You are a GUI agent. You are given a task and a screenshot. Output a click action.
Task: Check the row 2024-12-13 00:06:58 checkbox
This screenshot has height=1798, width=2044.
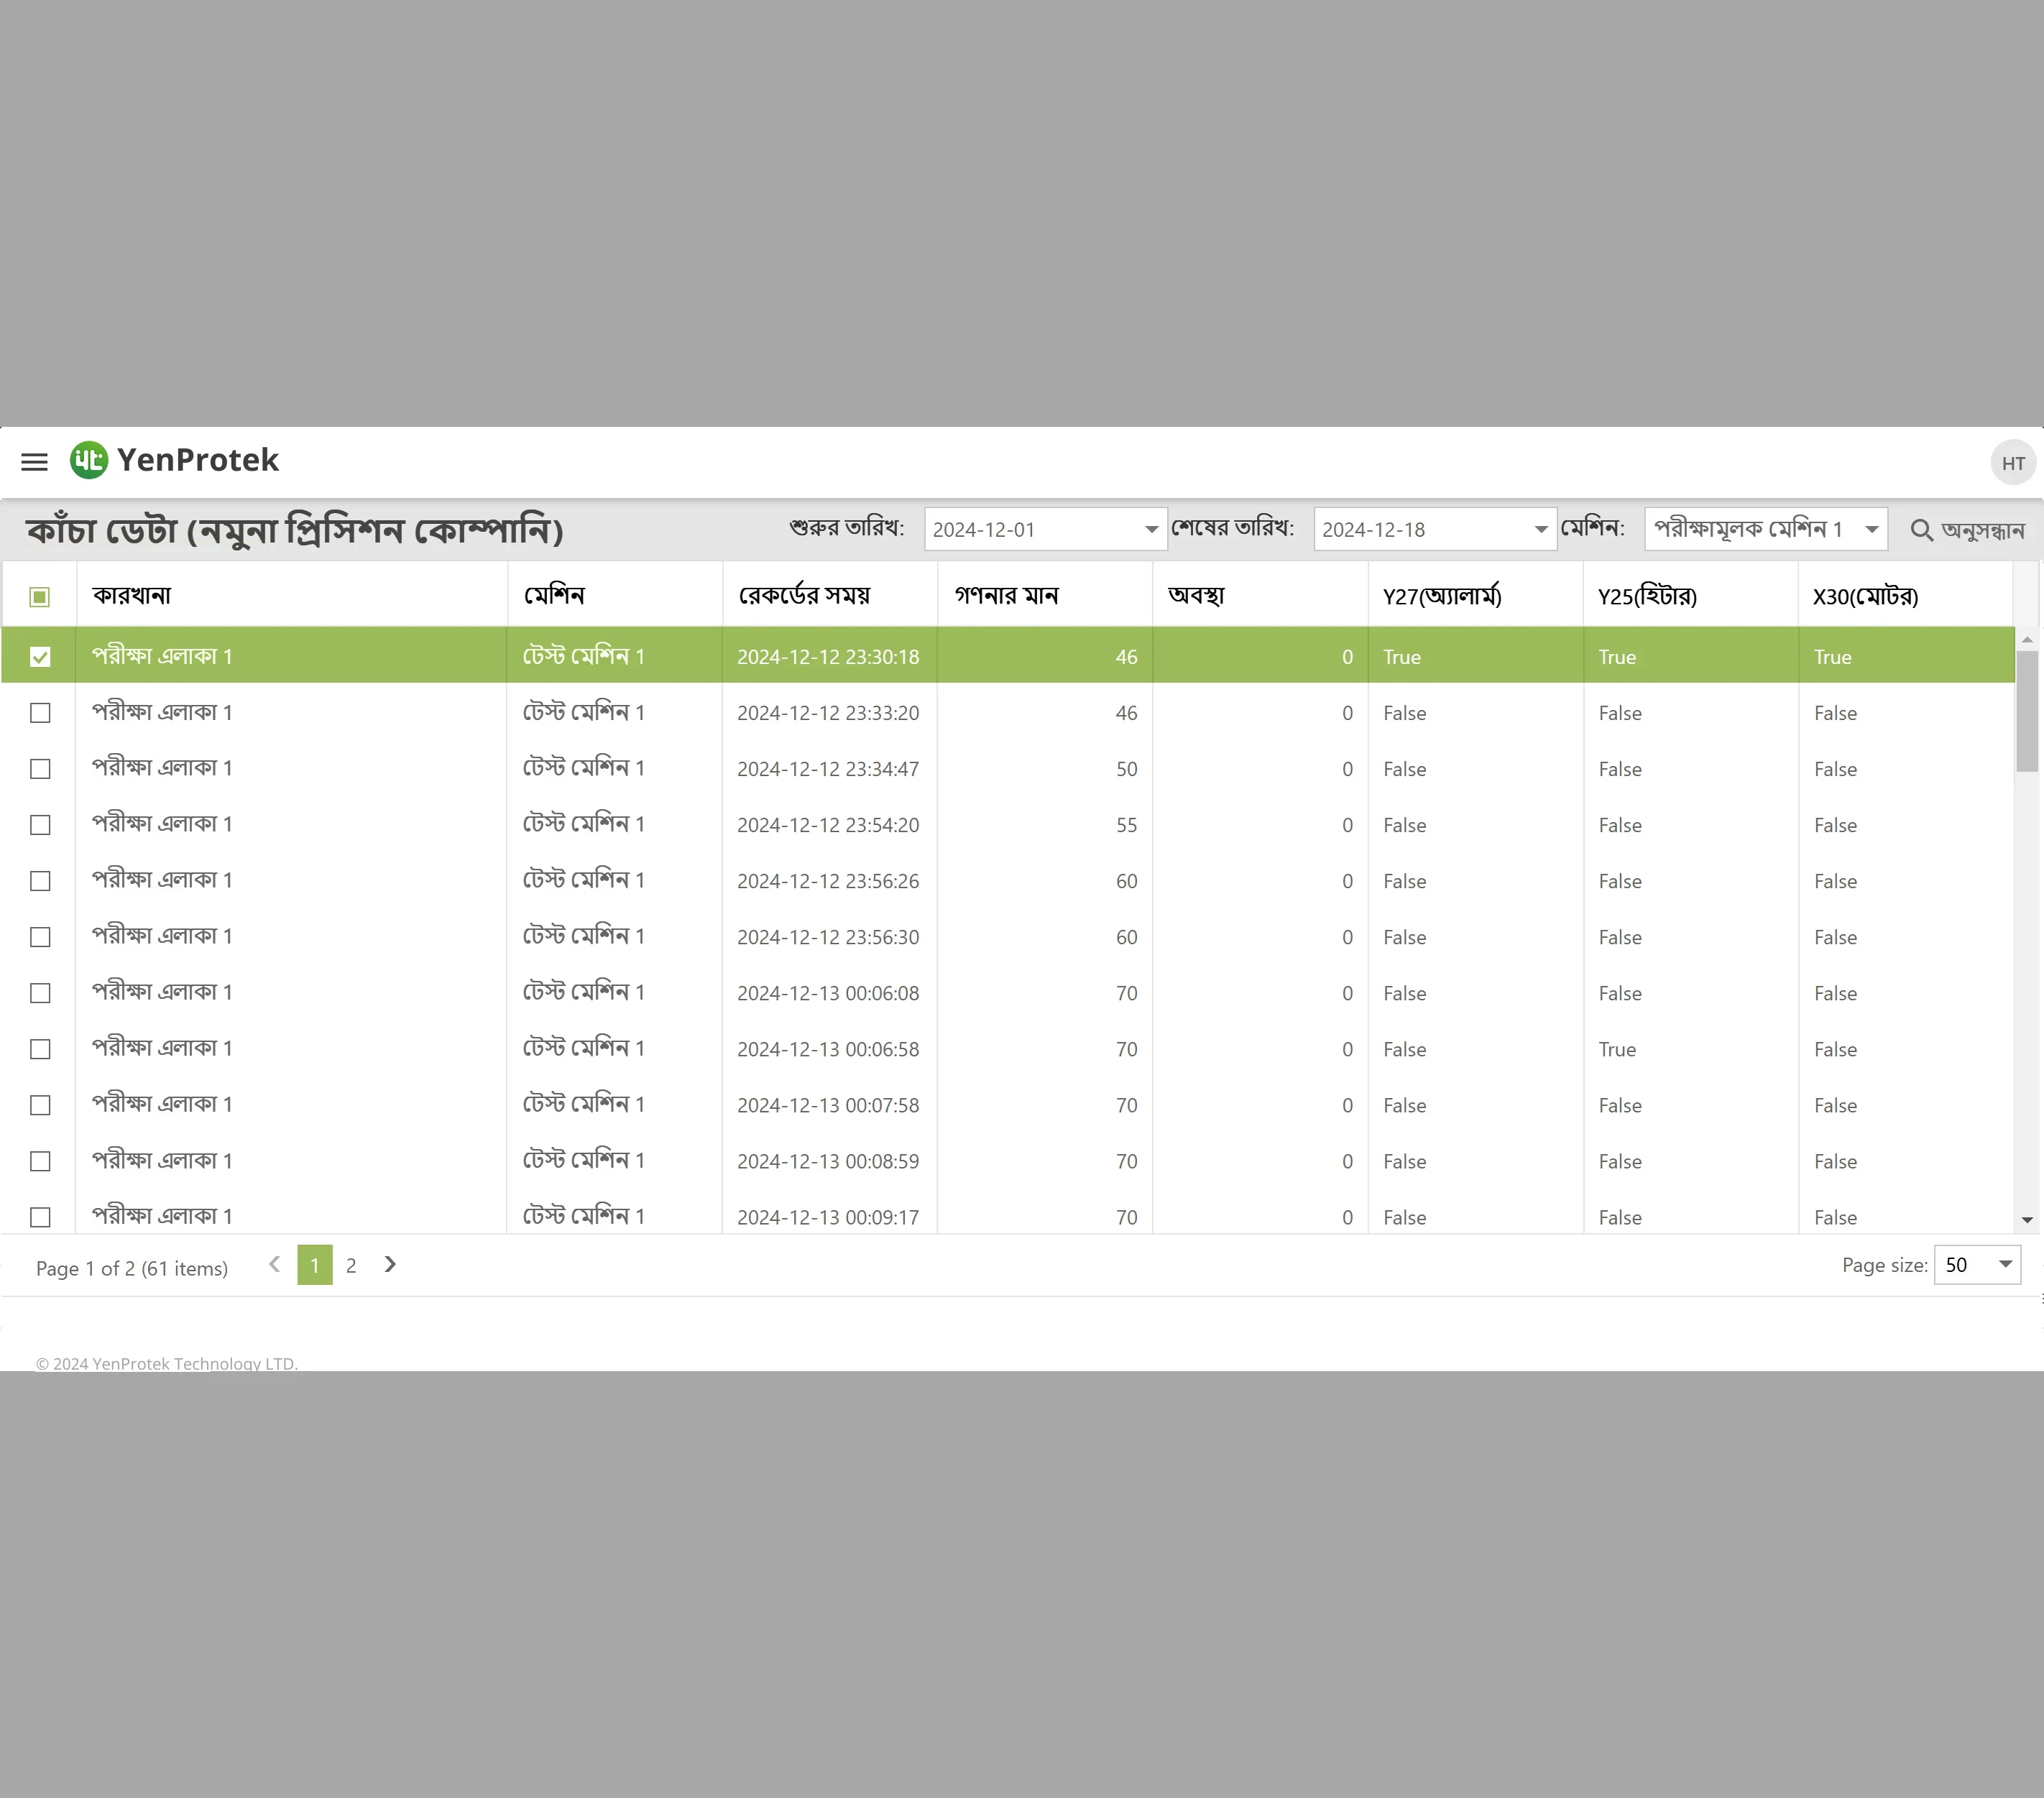pos(40,1049)
